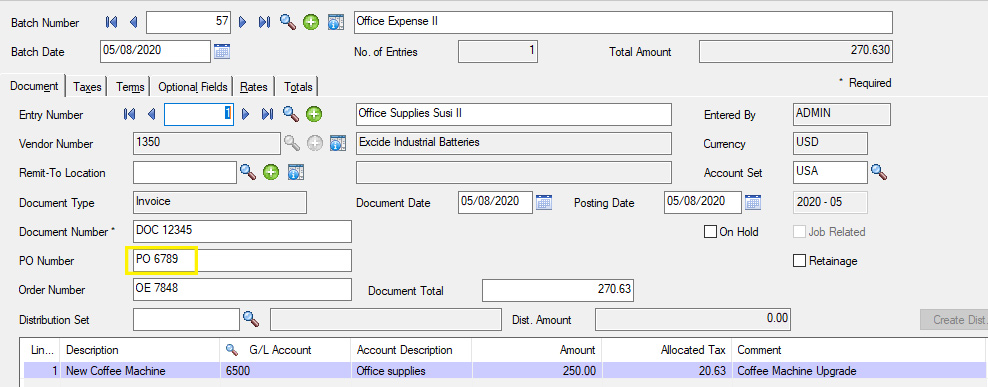Go to previous entry number
Viewport: 988px width, 387px height.
point(151,114)
